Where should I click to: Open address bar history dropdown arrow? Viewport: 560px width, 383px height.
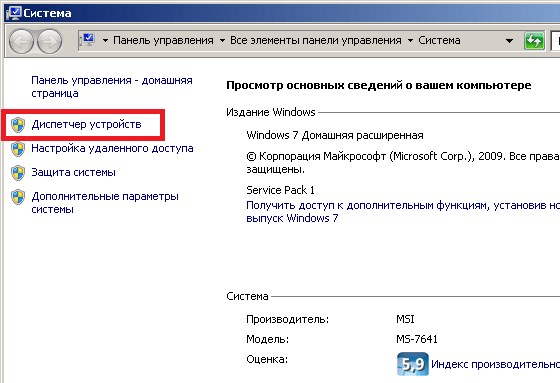coord(510,41)
